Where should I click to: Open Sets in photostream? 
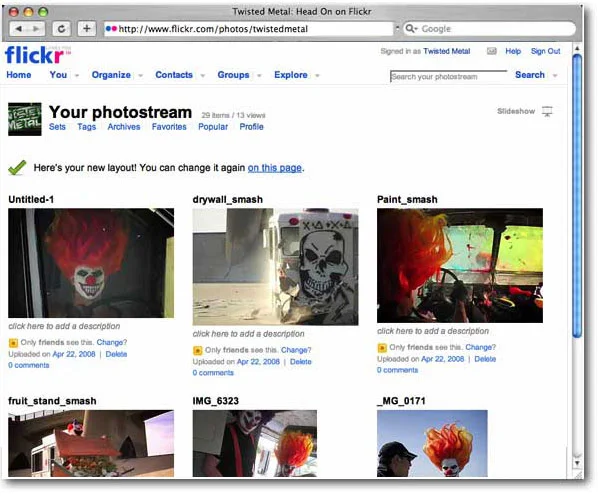(57, 127)
